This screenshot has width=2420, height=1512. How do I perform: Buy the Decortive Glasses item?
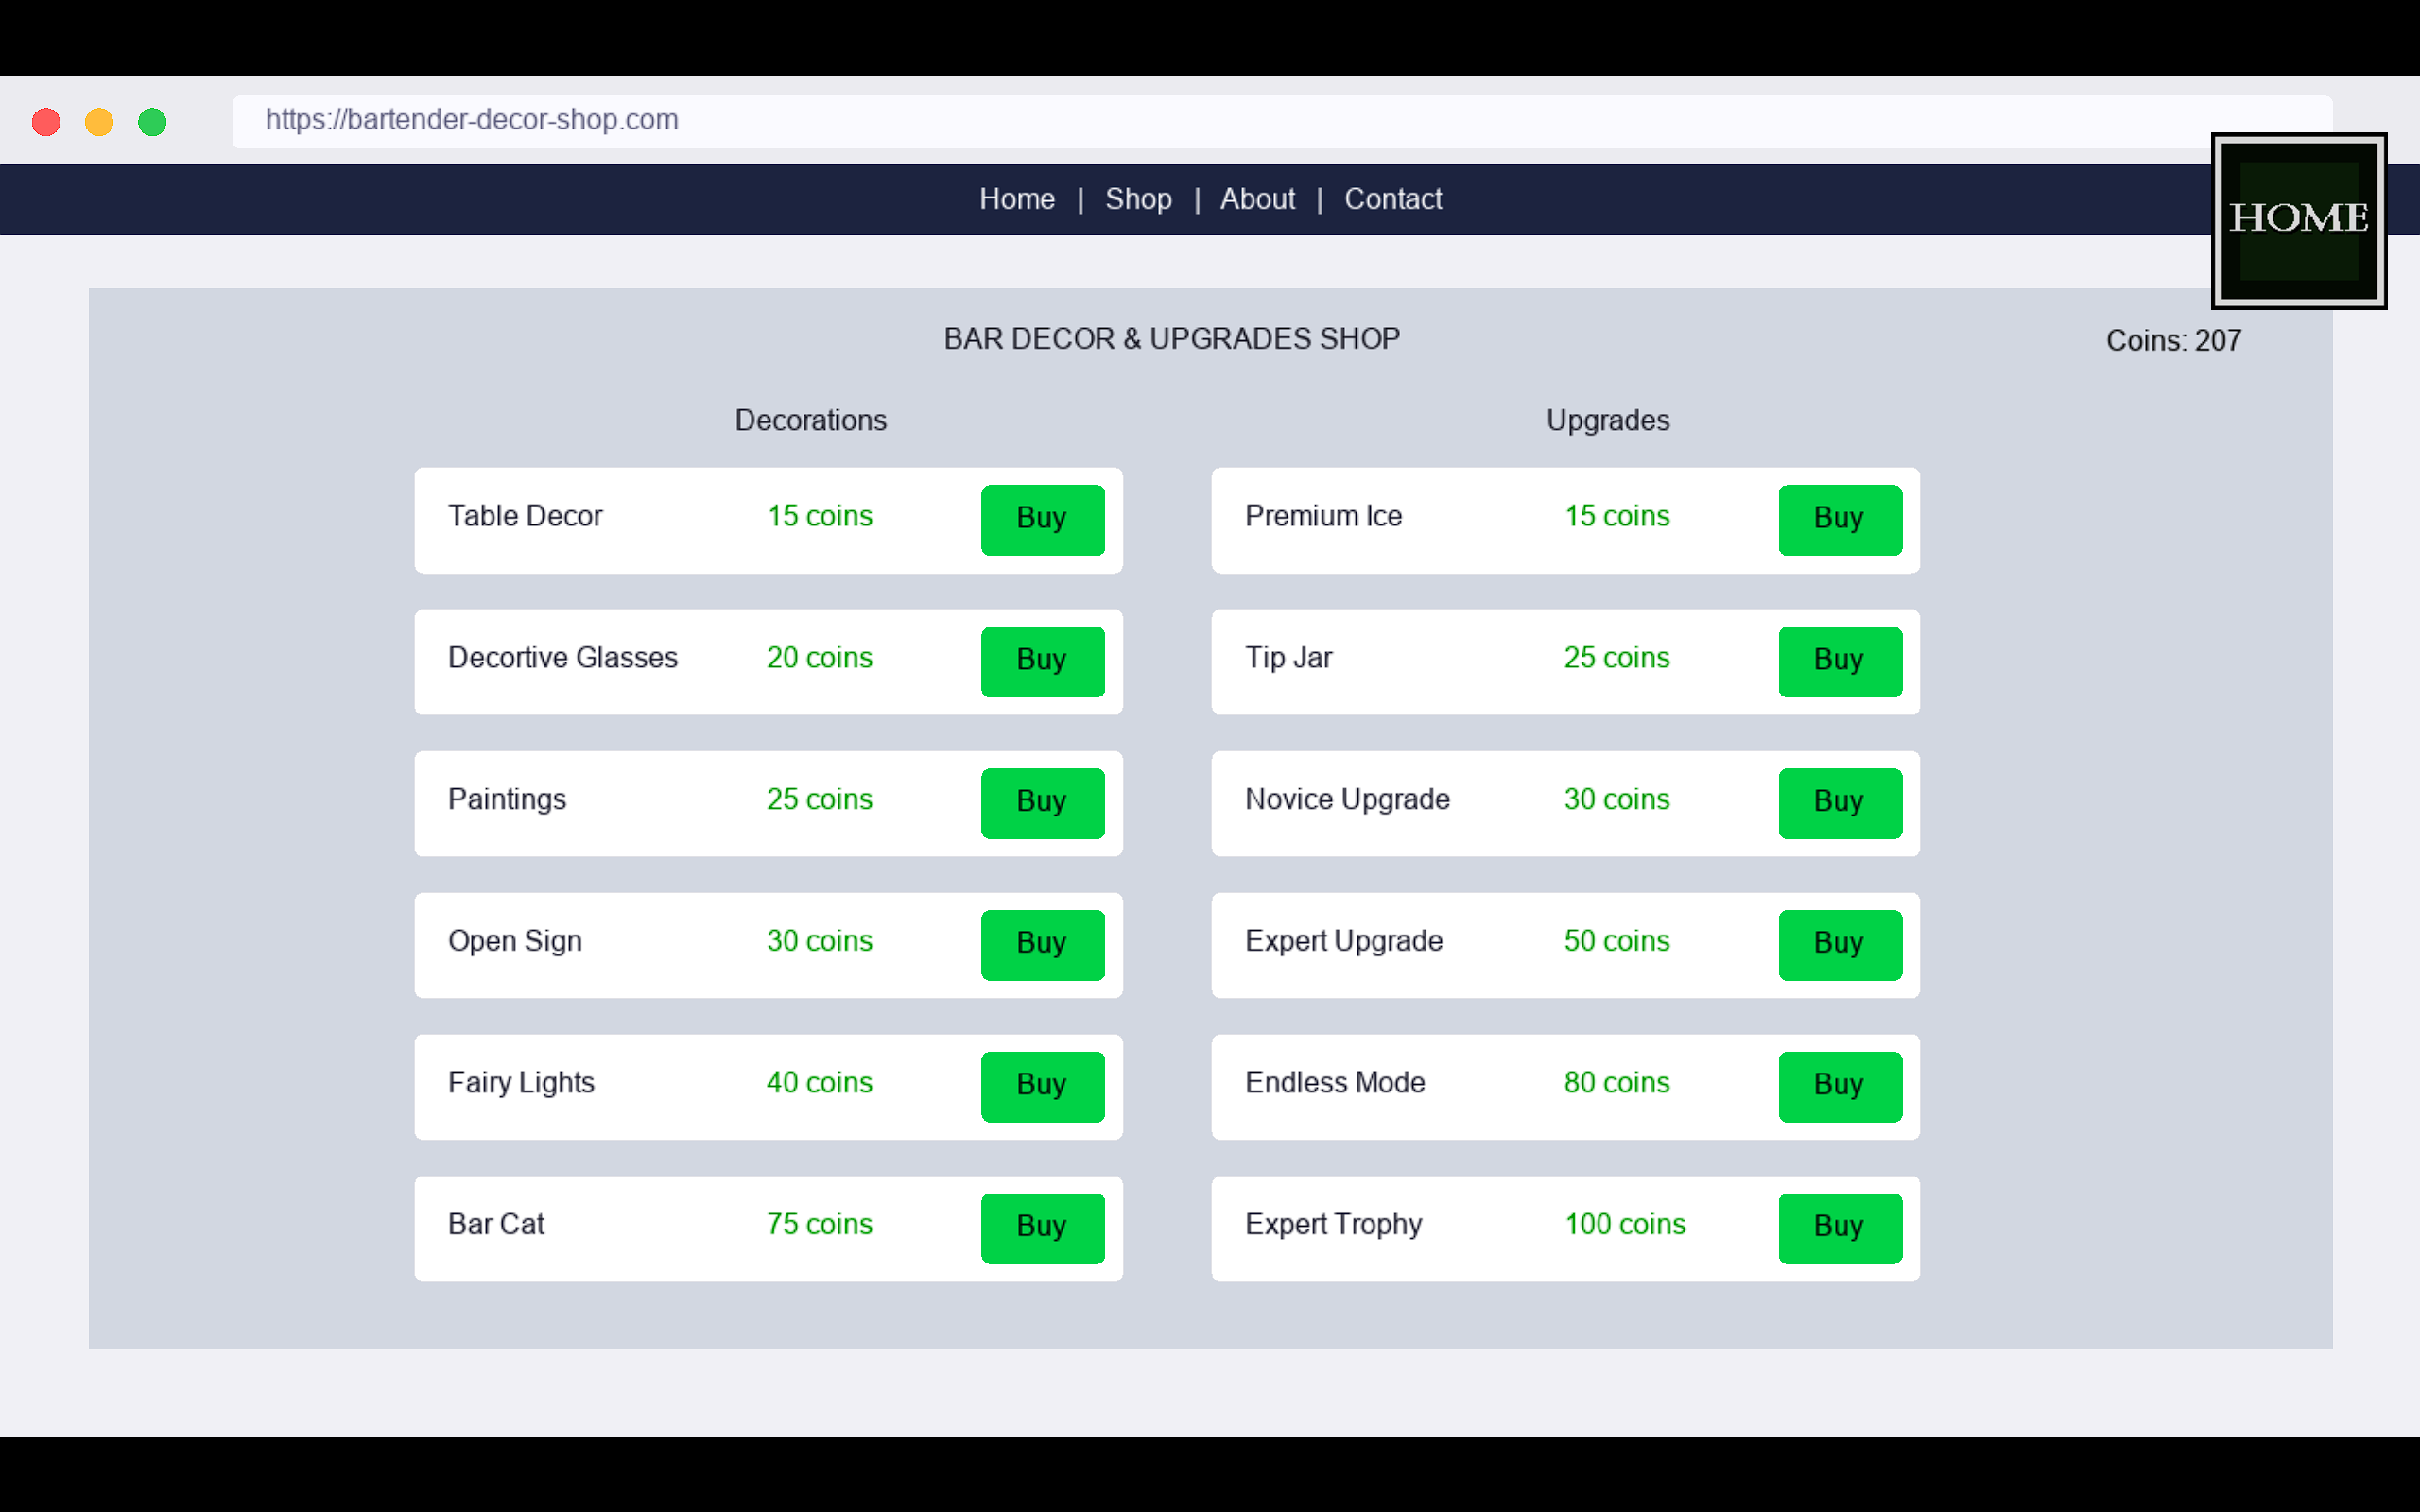tap(1042, 661)
